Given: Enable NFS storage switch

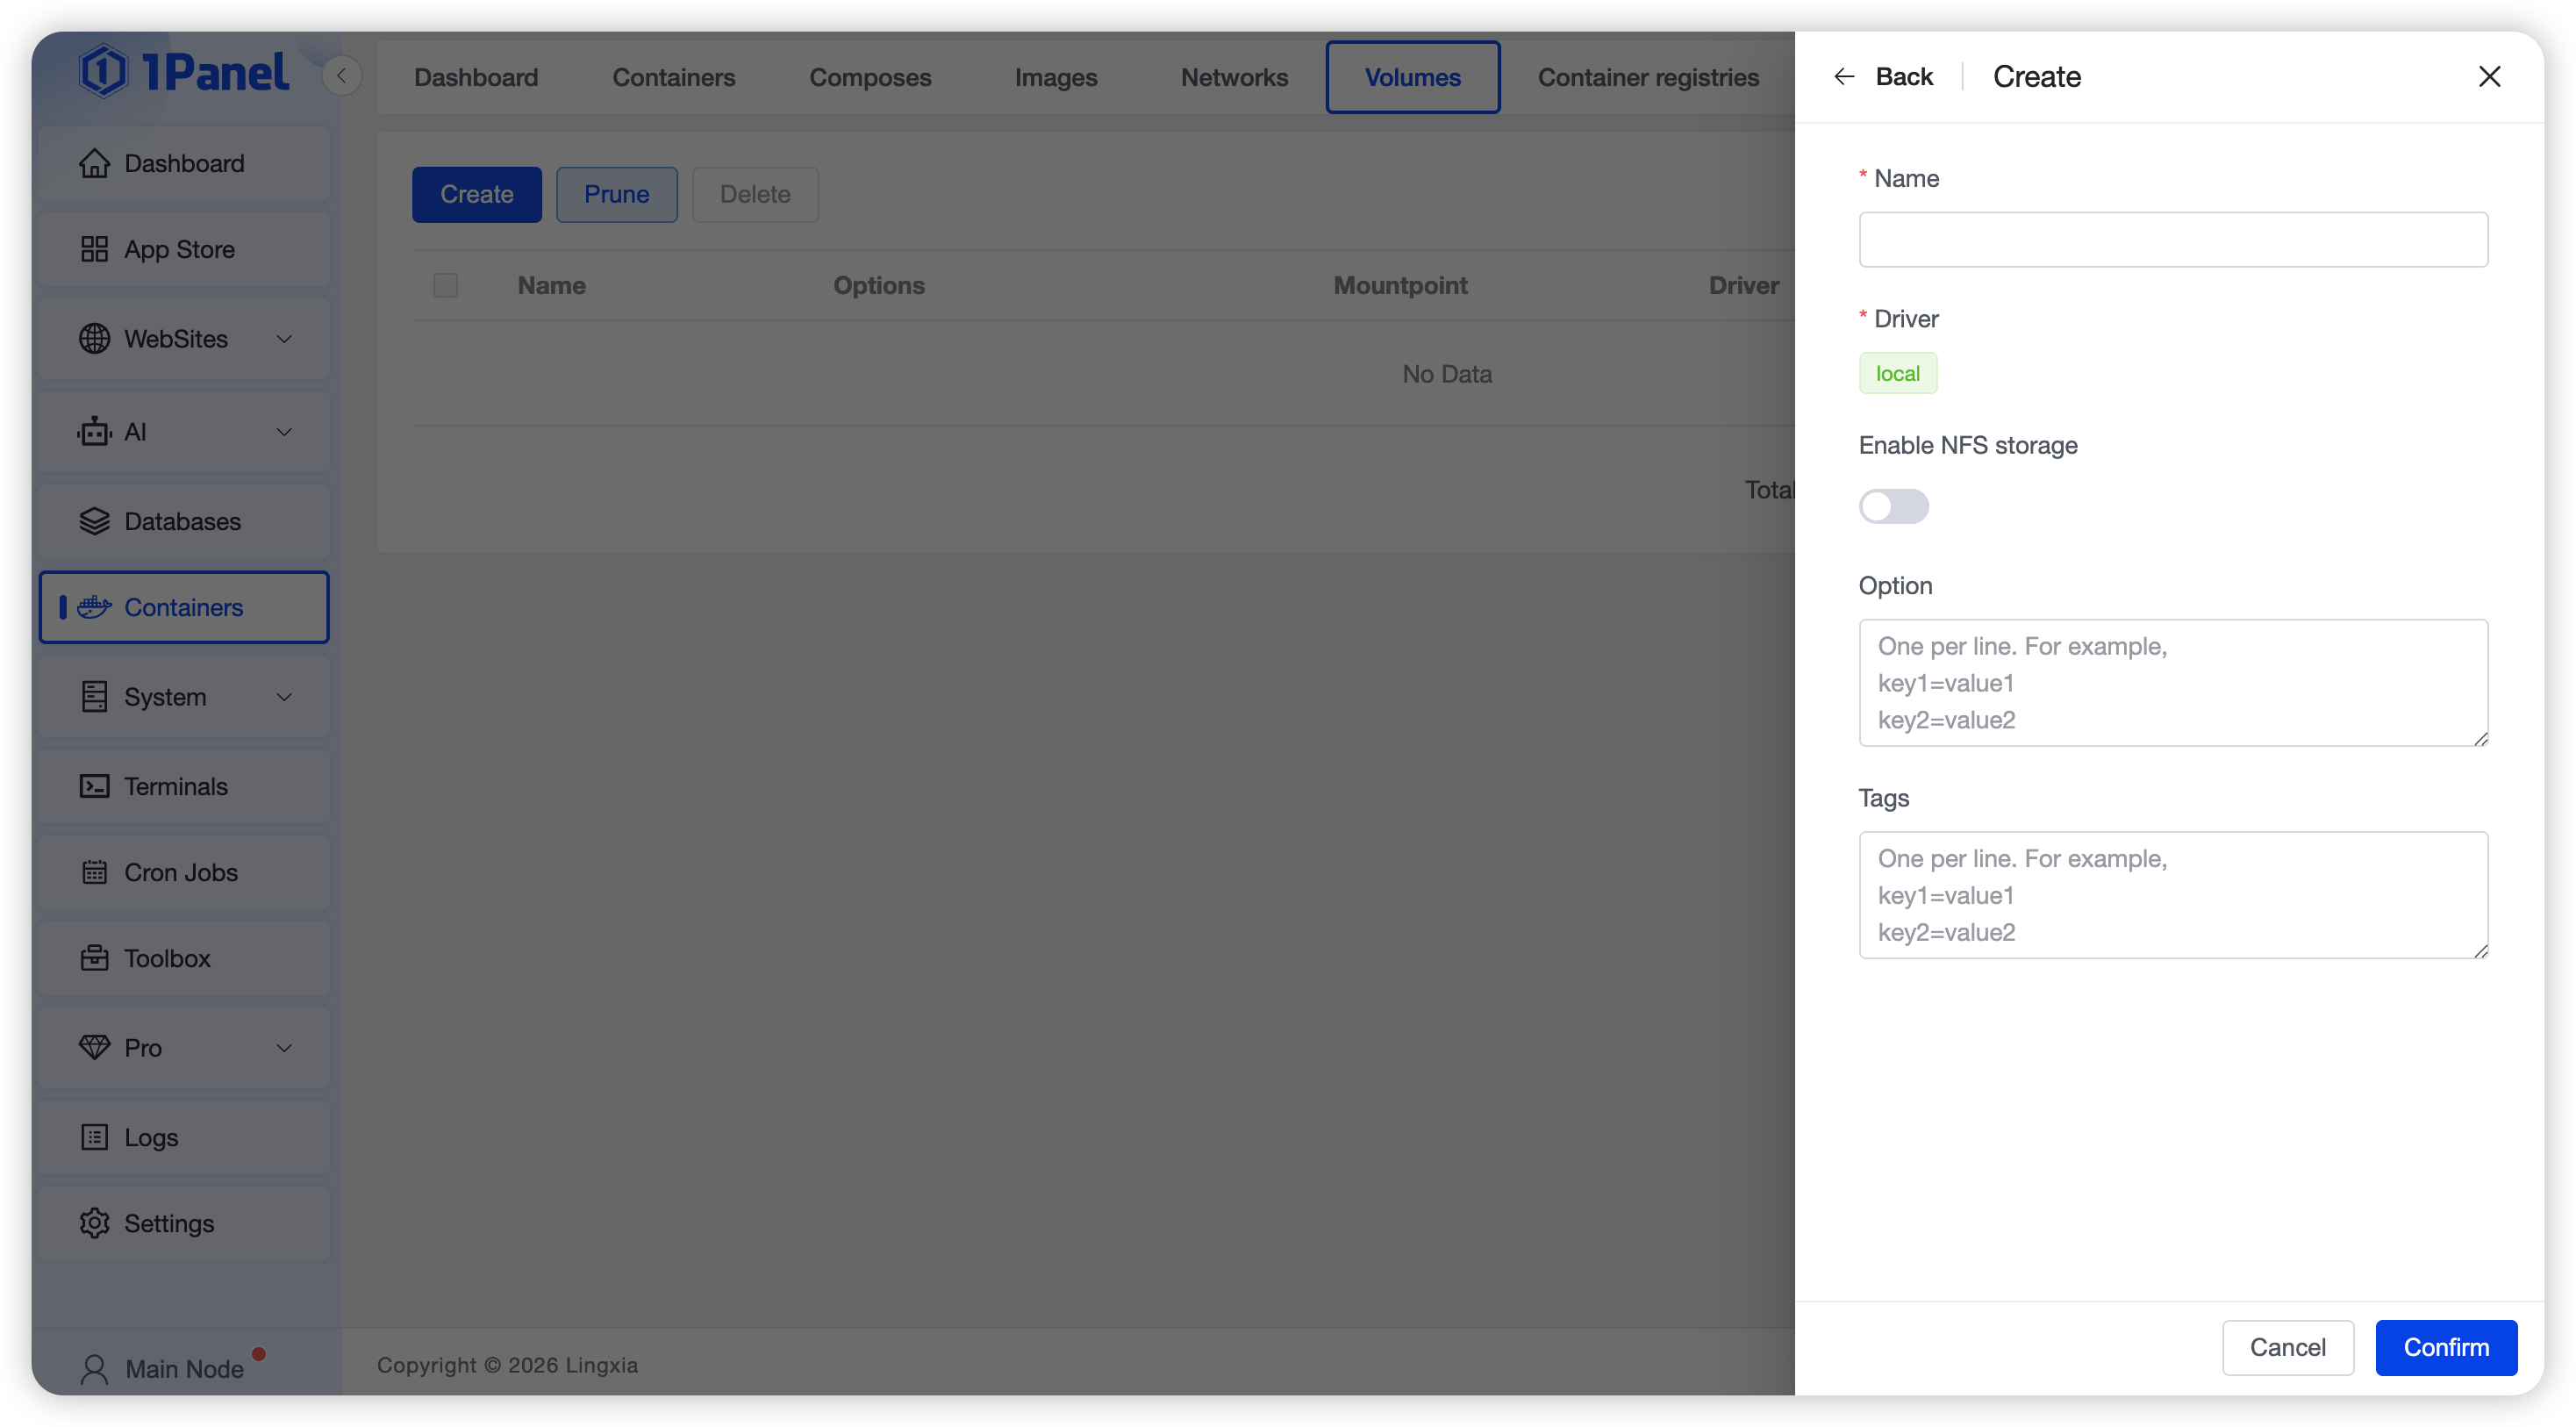Looking at the screenshot, I should (x=1893, y=506).
